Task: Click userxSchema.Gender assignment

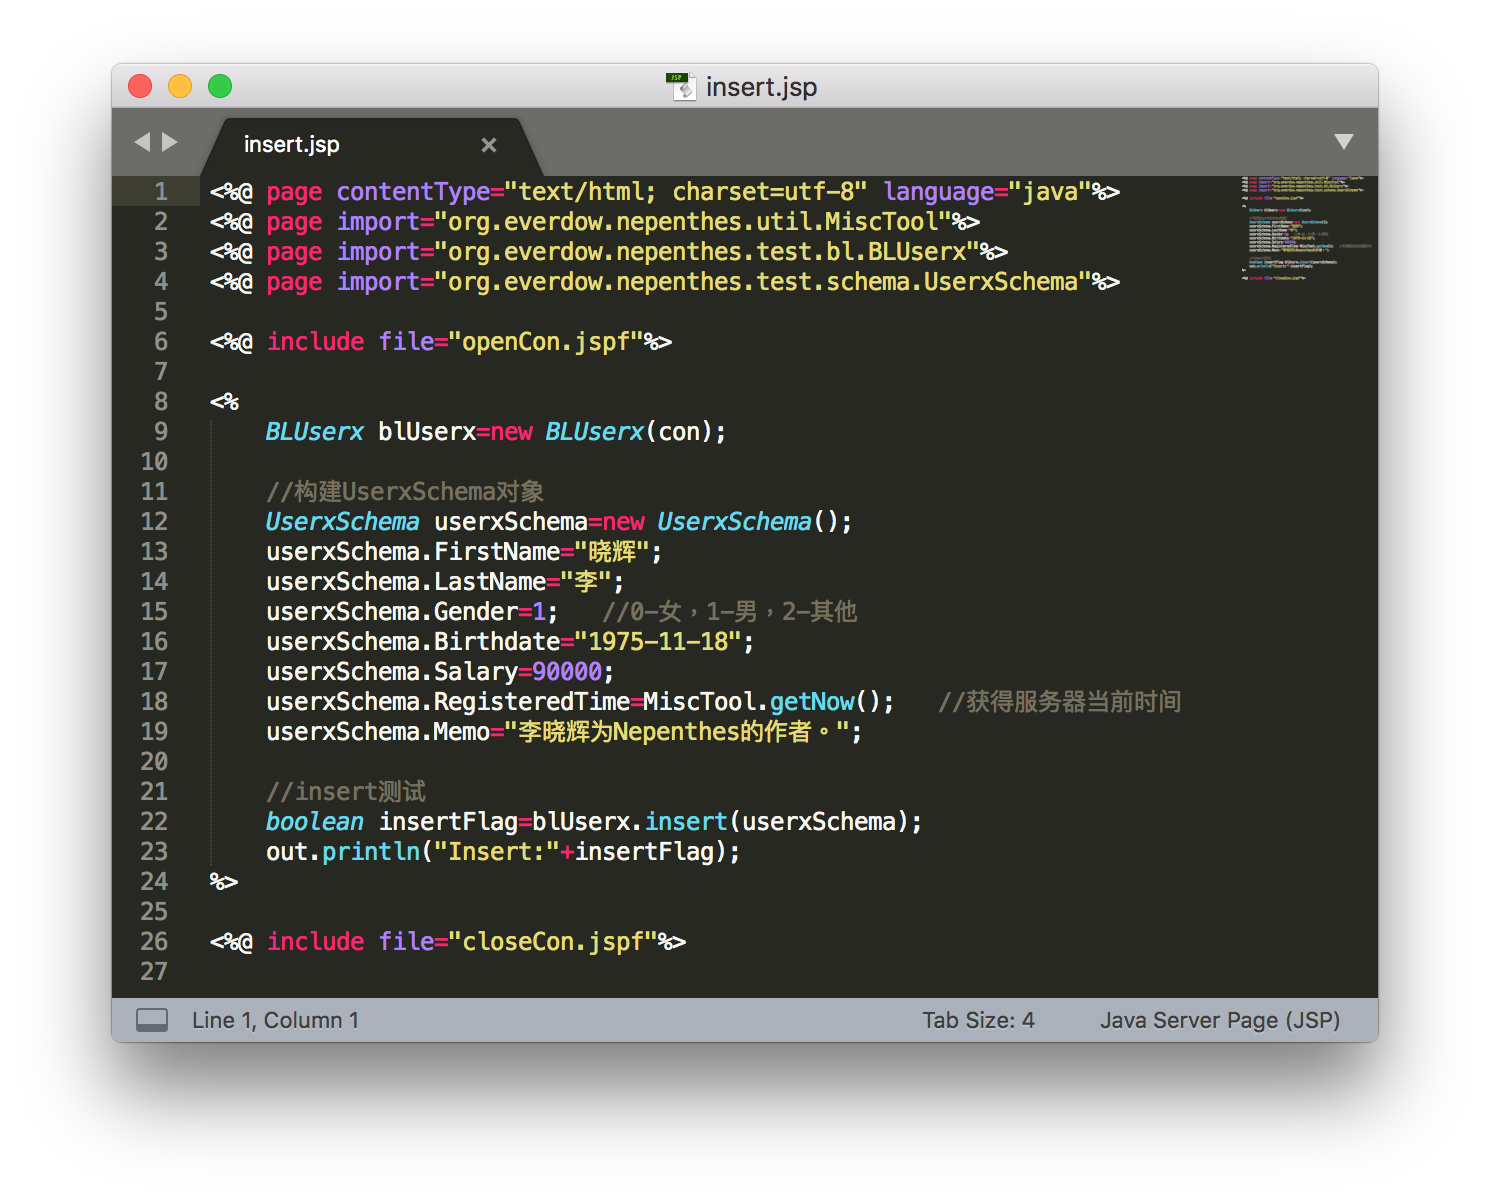Action: tap(412, 611)
